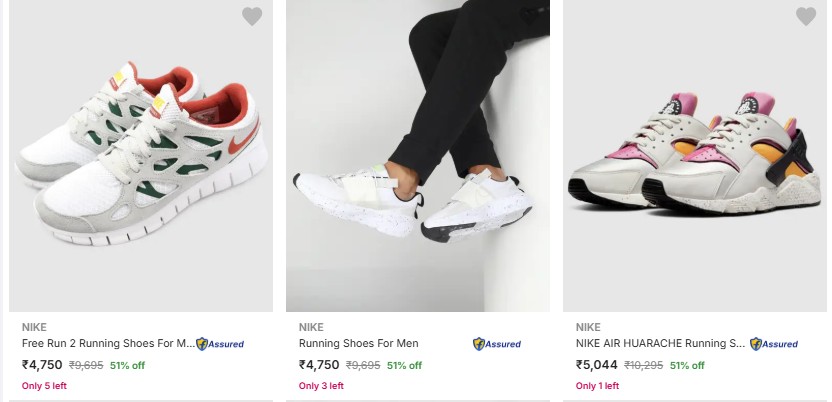Wishlist the Free Run 2 shoes with heart icon
This screenshot has height=402, width=832.
tap(252, 16)
